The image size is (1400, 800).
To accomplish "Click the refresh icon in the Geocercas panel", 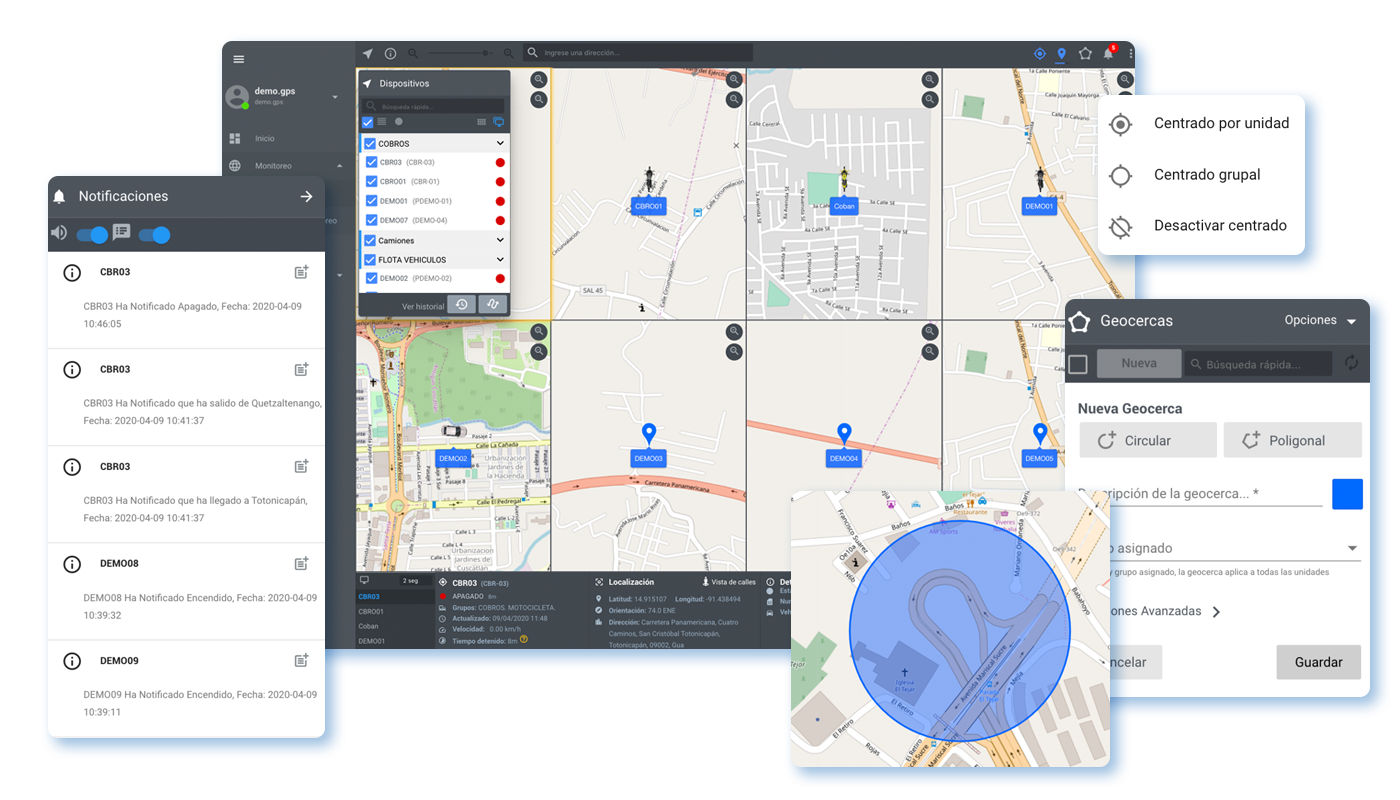I will 1351,363.
